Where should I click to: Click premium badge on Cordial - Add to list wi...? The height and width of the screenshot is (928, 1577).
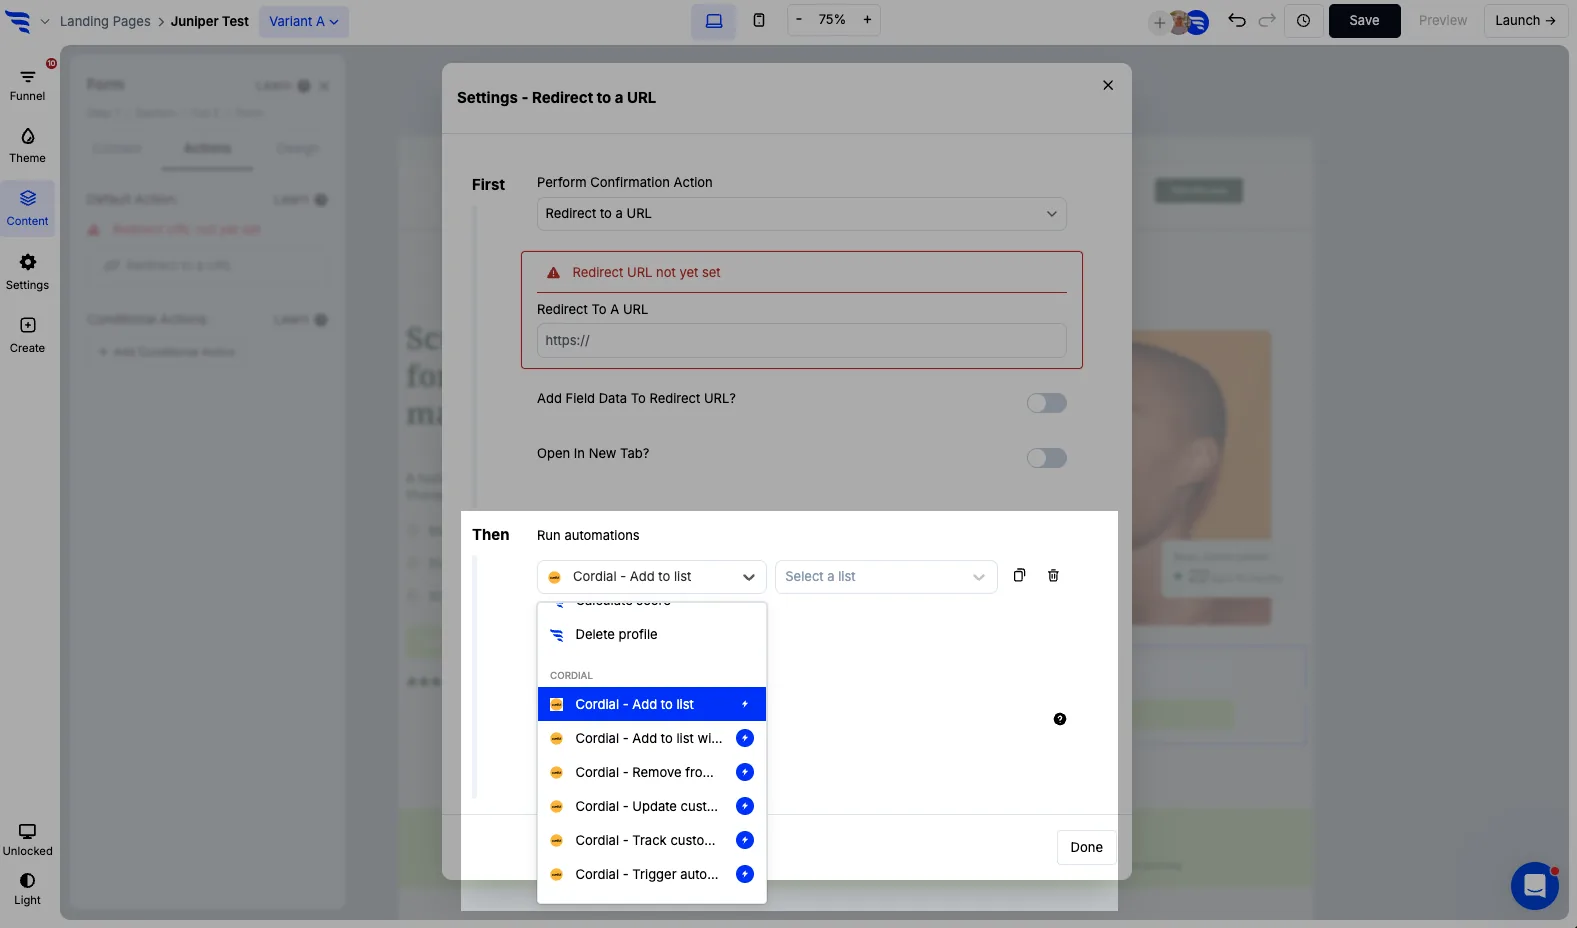tap(745, 738)
